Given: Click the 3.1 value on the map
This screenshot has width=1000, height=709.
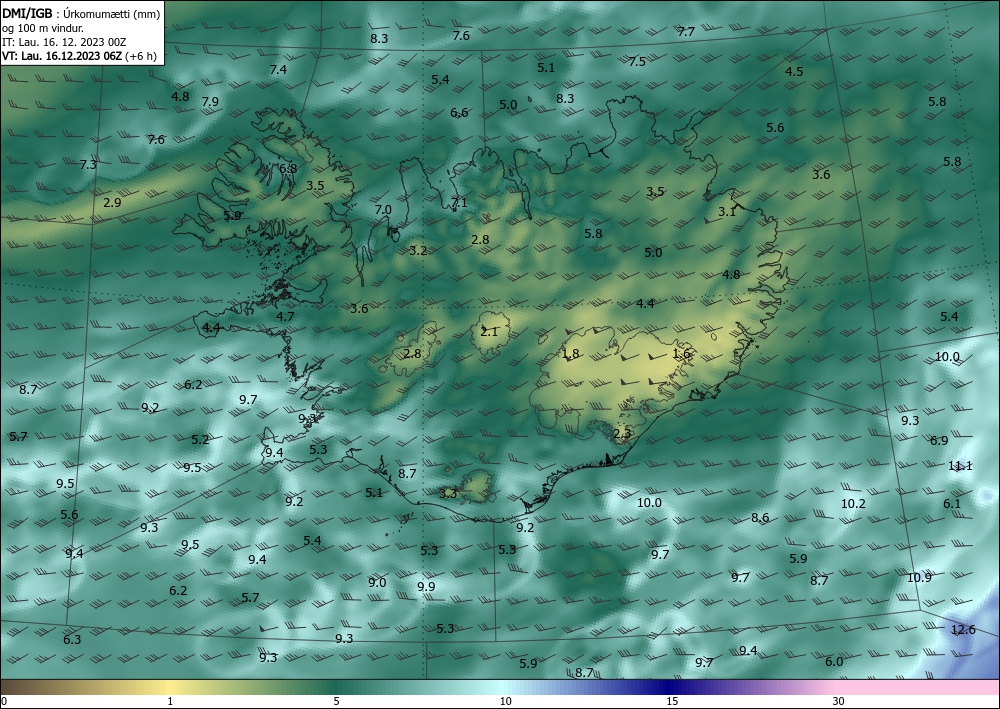Looking at the screenshot, I should [x=727, y=212].
